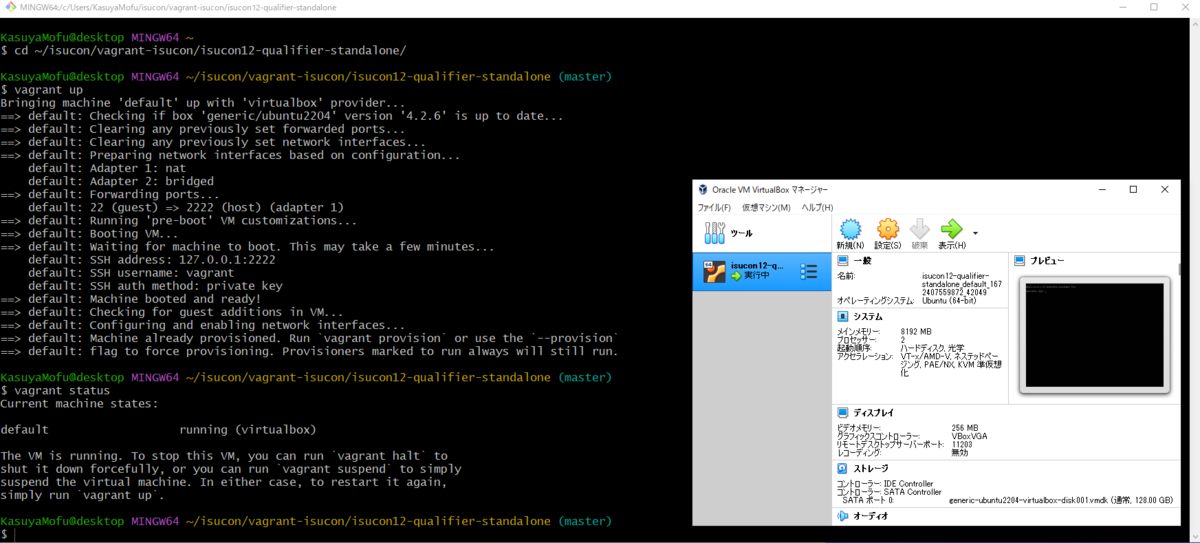Click the Storage (ストレージ) section icon

tap(843, 467)
